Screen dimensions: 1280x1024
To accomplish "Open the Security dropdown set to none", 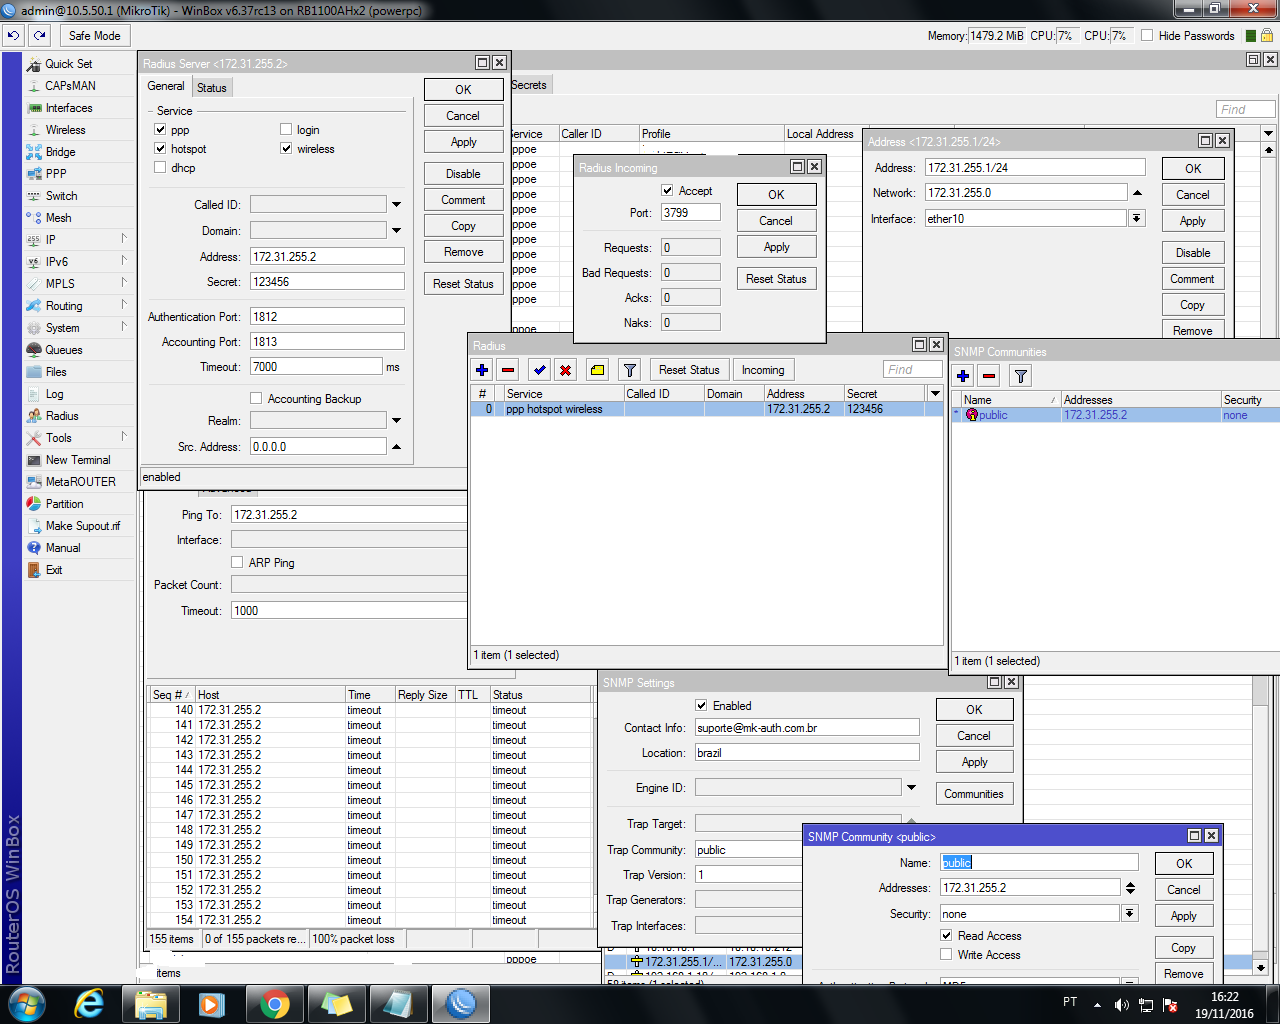I will click(1130, 913).
